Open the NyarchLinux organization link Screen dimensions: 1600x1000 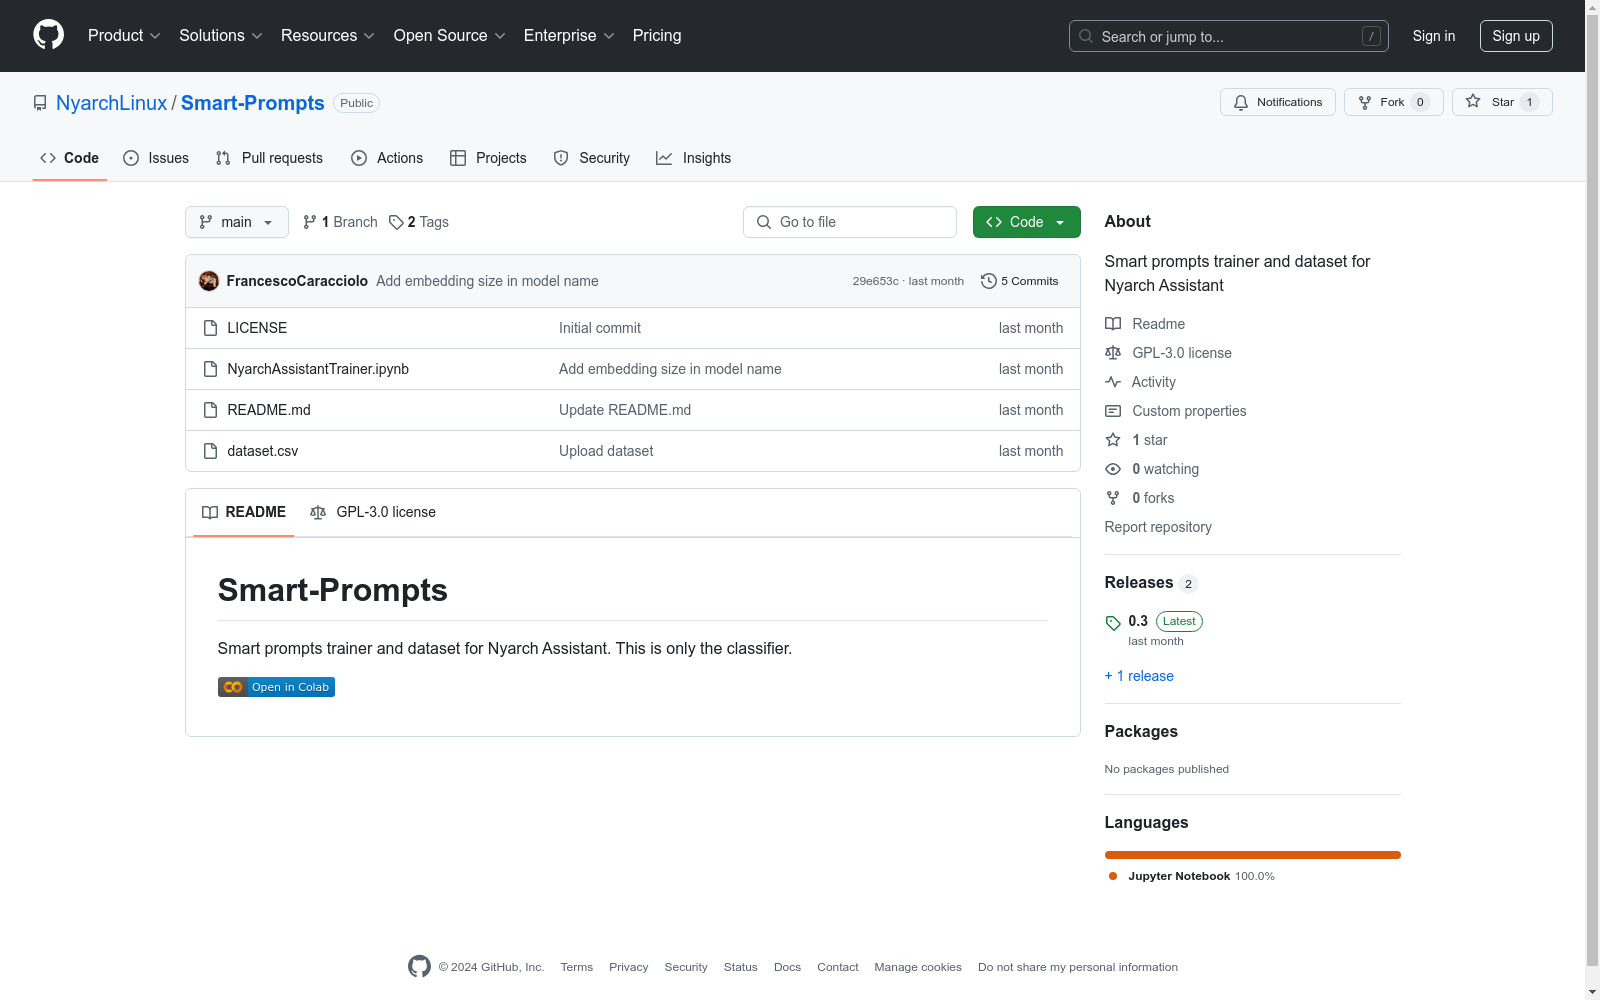click(x=112, y=103)
